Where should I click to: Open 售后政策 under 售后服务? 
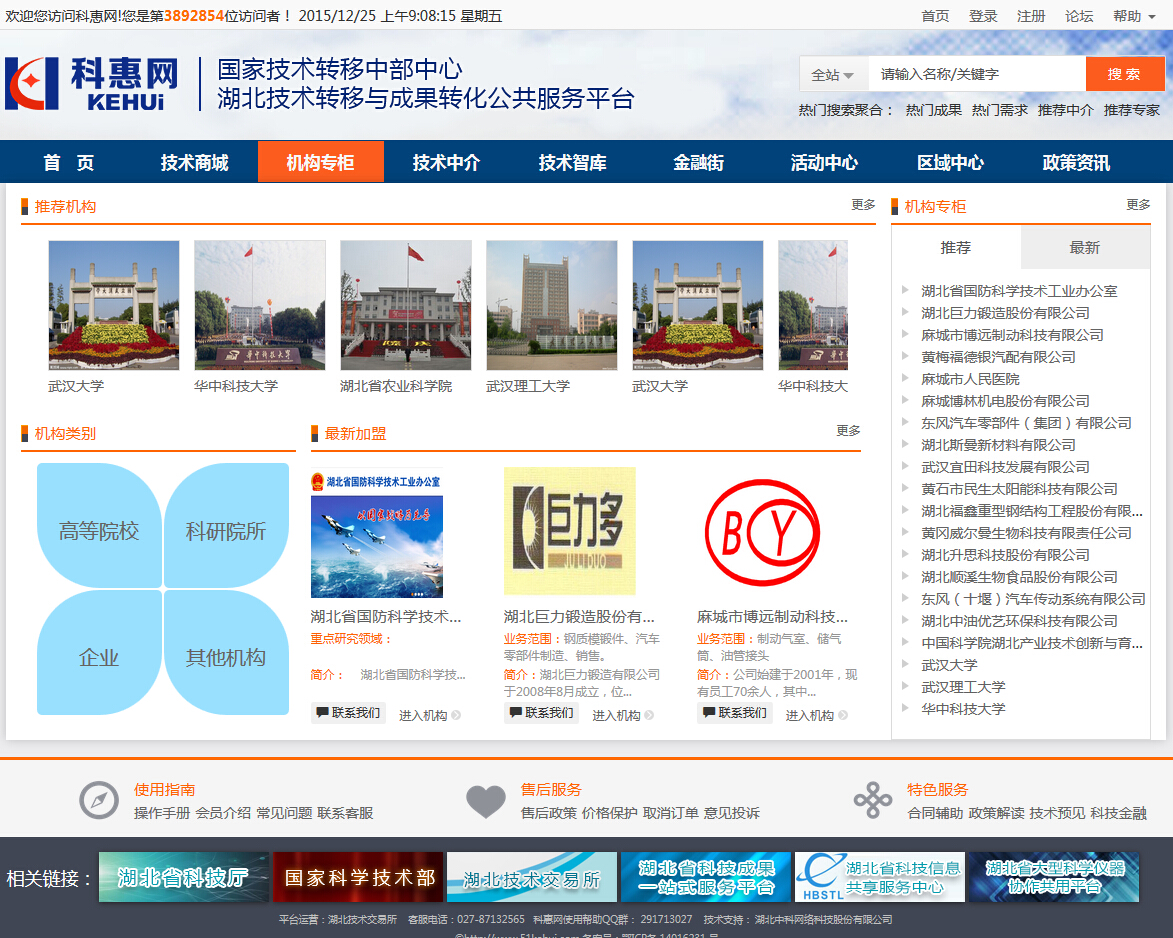[548, 813]
